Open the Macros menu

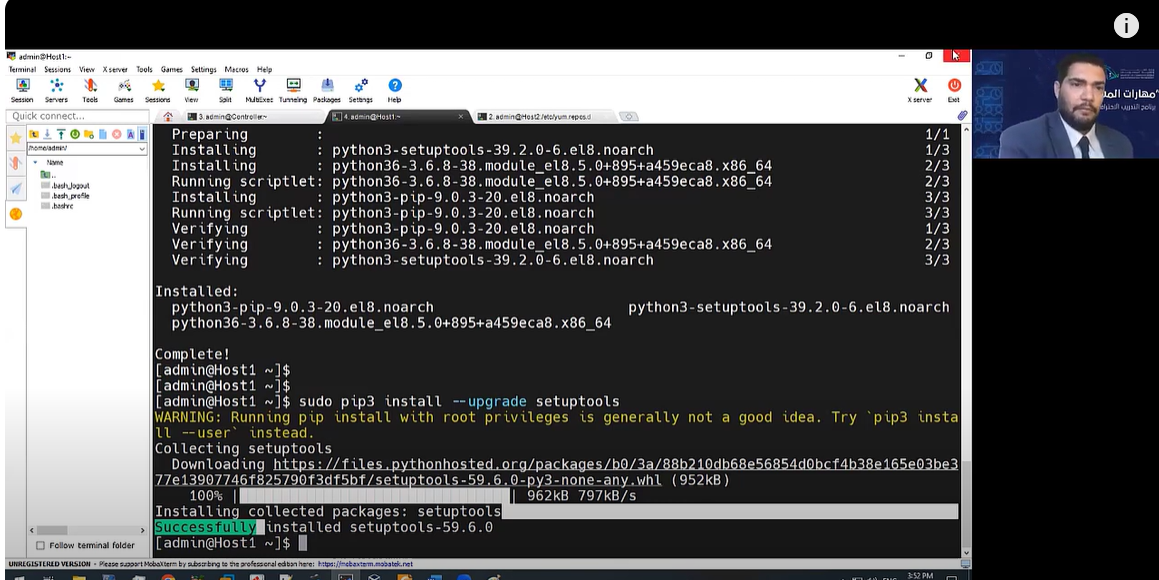[x=236, y=70]
